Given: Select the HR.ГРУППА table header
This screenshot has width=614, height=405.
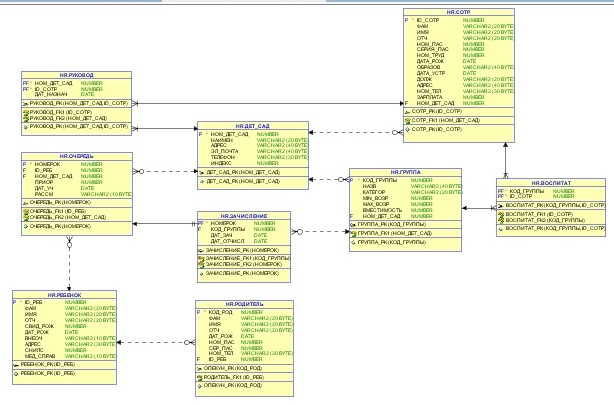Looking at the screenshot, I should [x=405, y=172].
